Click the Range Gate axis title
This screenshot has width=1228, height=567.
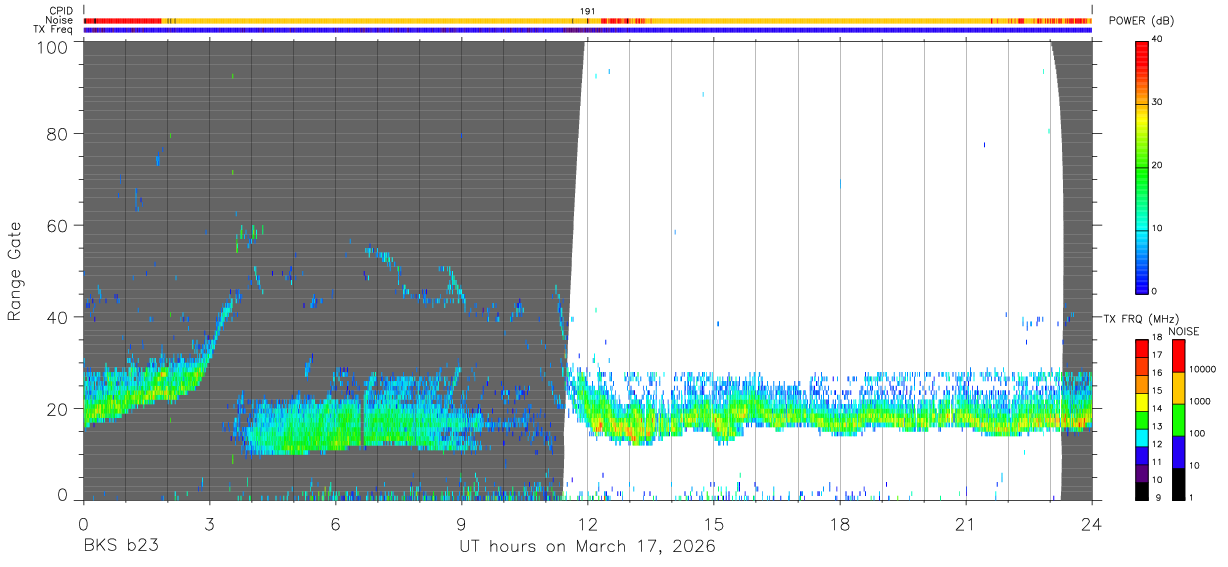pyautogui.click(x=16, y=272)
